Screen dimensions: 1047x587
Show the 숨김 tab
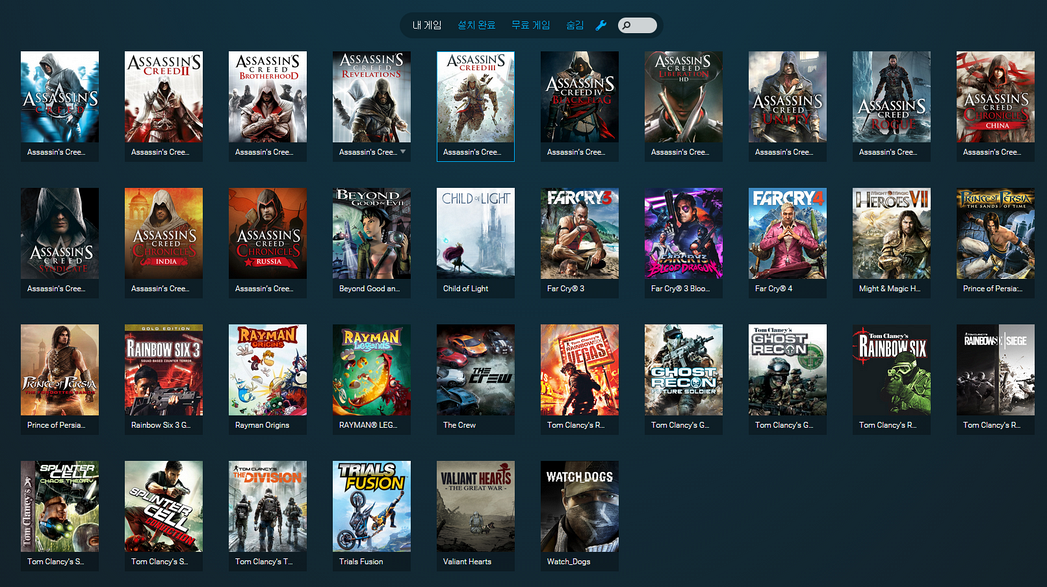[575, 25]
